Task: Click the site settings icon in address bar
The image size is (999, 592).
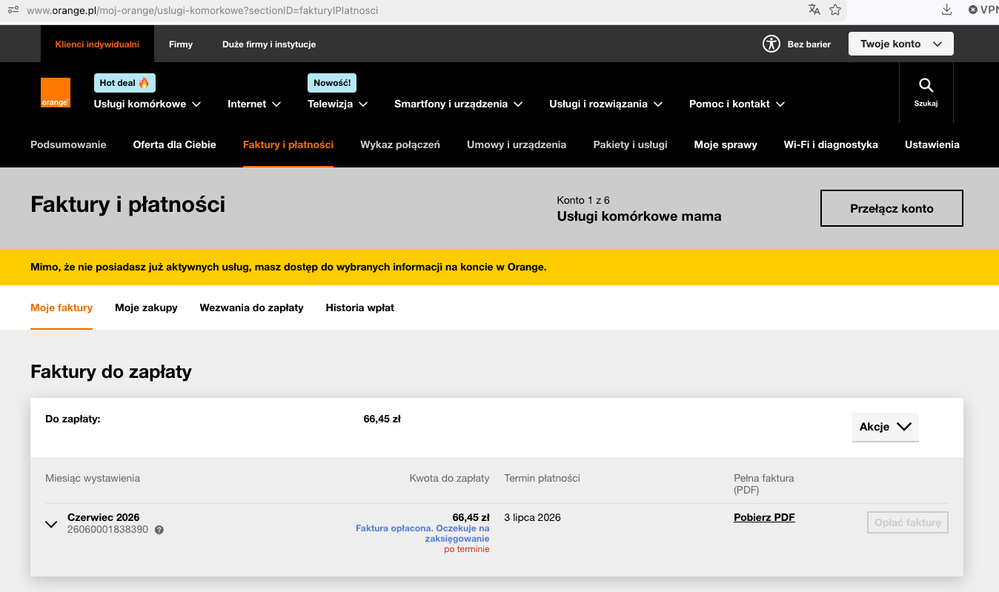Action: (x=13, y=10)
